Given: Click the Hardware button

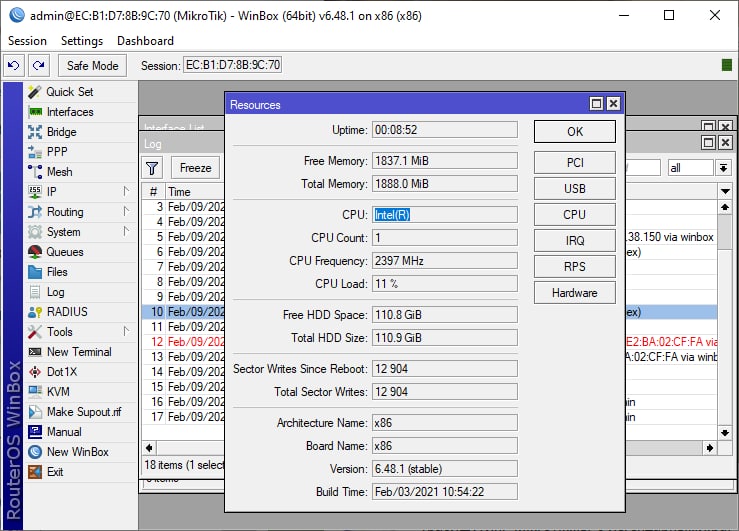Looking at the screenshot, I should pos(575,293).
